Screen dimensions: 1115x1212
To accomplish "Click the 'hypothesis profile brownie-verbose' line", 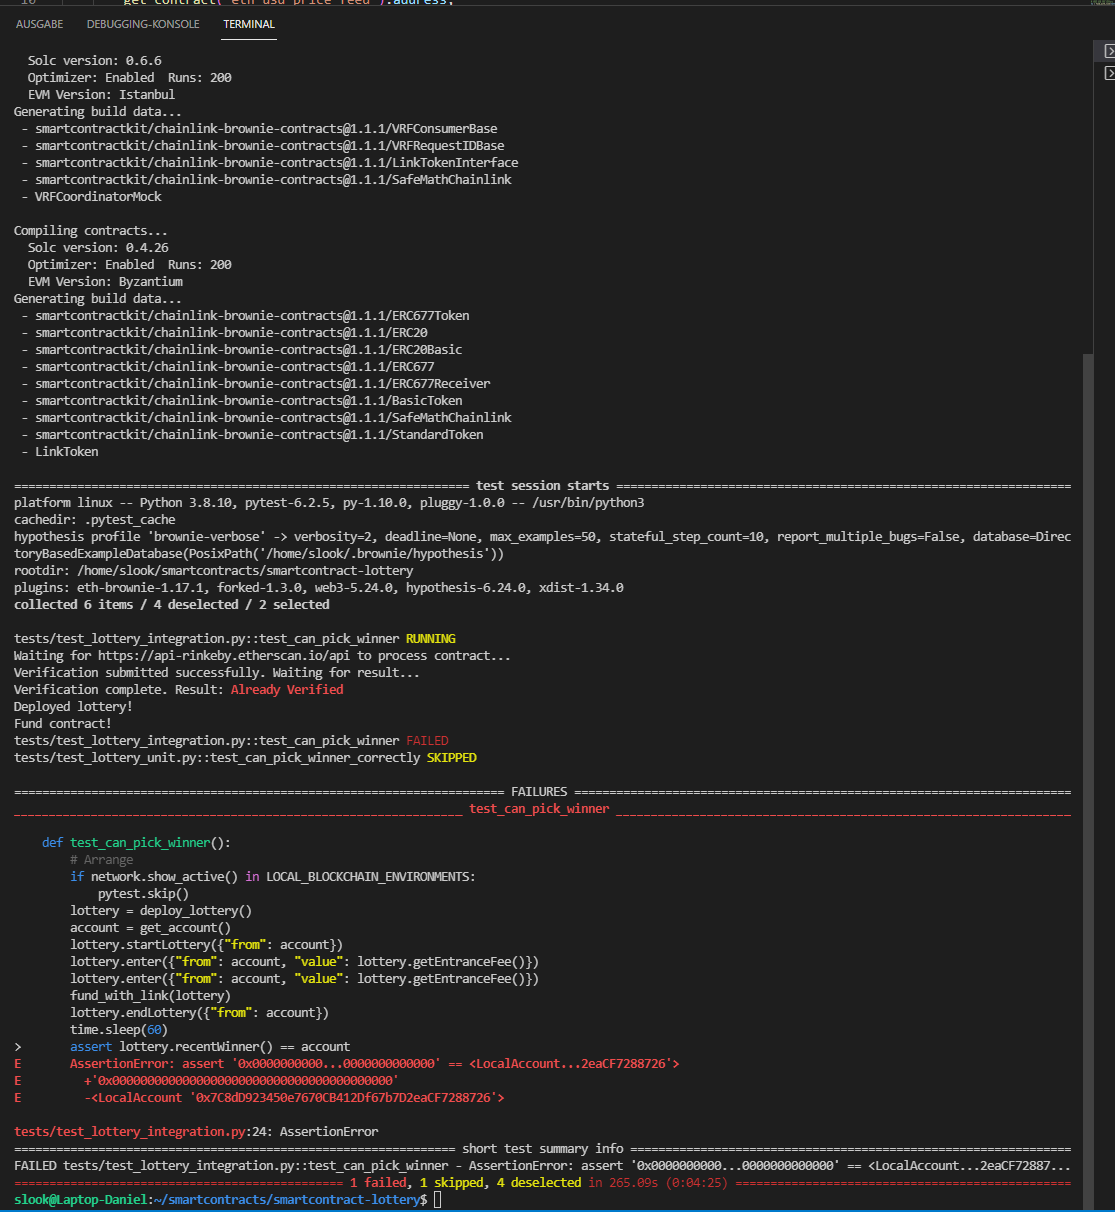I will (x=542, y=545).
